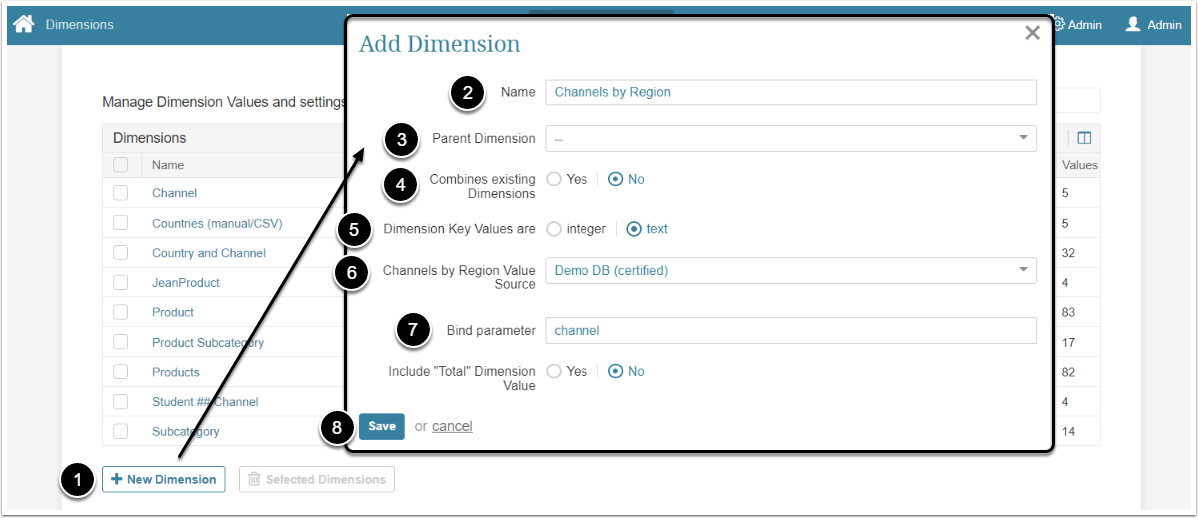
Task: Go to the home page icon
Action: 24,24
